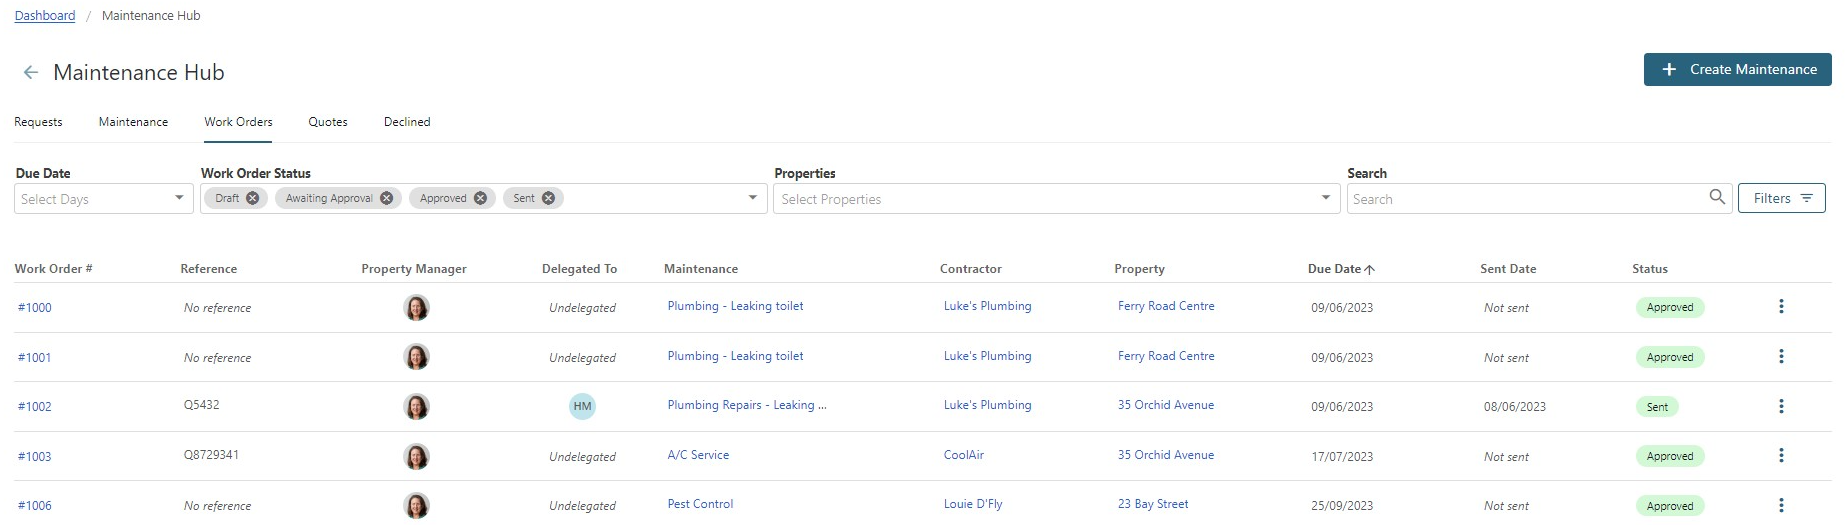This screenshot has height=525, width=1845.
Task: Expand the Work Order Status dropdown arrow
Action: click(753, 198)
